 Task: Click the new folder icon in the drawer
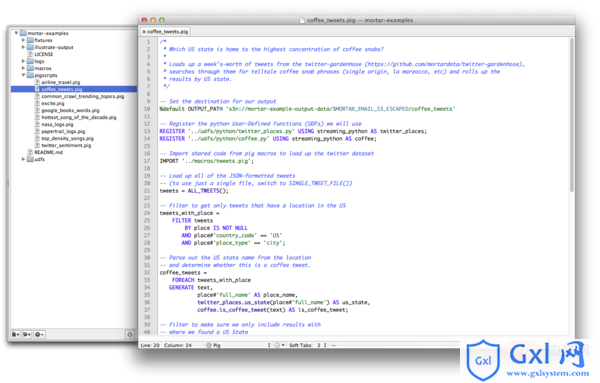(27, 334)
